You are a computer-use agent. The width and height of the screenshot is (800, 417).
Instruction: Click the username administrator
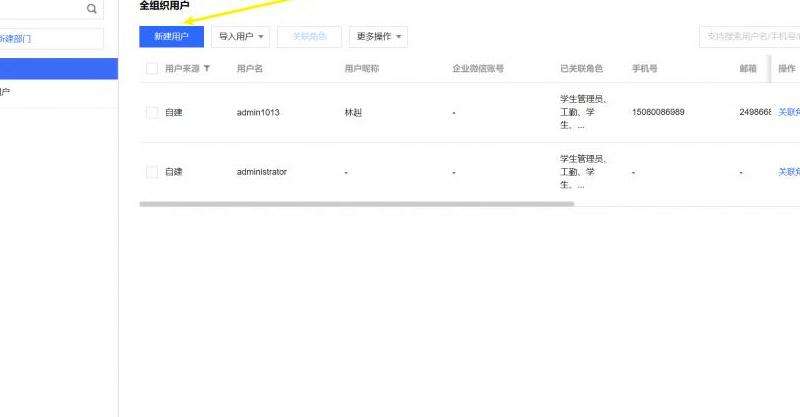pyautogui.click(x=262, y=172)
